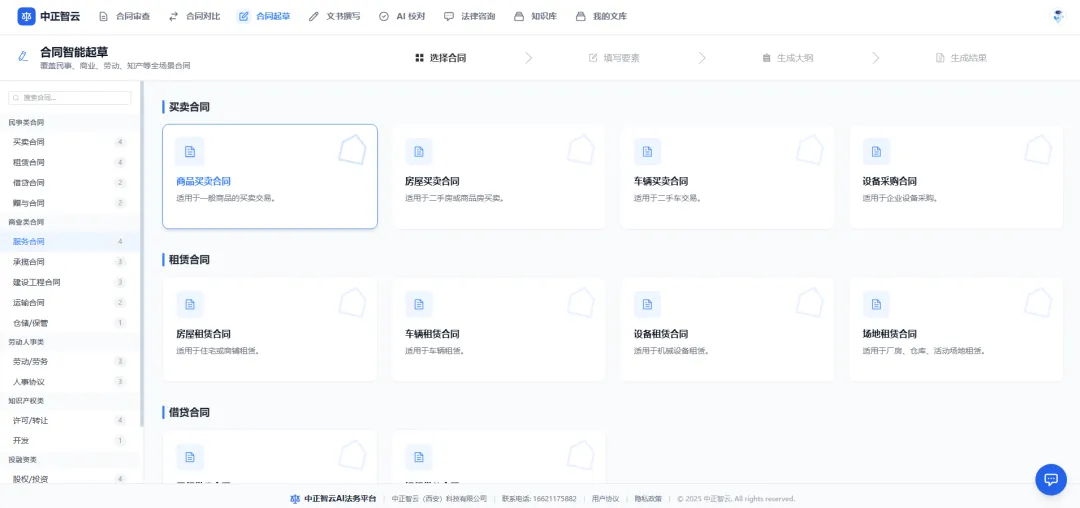The image size is (1080, 508).
Task: Click the 租赁合同 section heading
Action: [189, 260]
